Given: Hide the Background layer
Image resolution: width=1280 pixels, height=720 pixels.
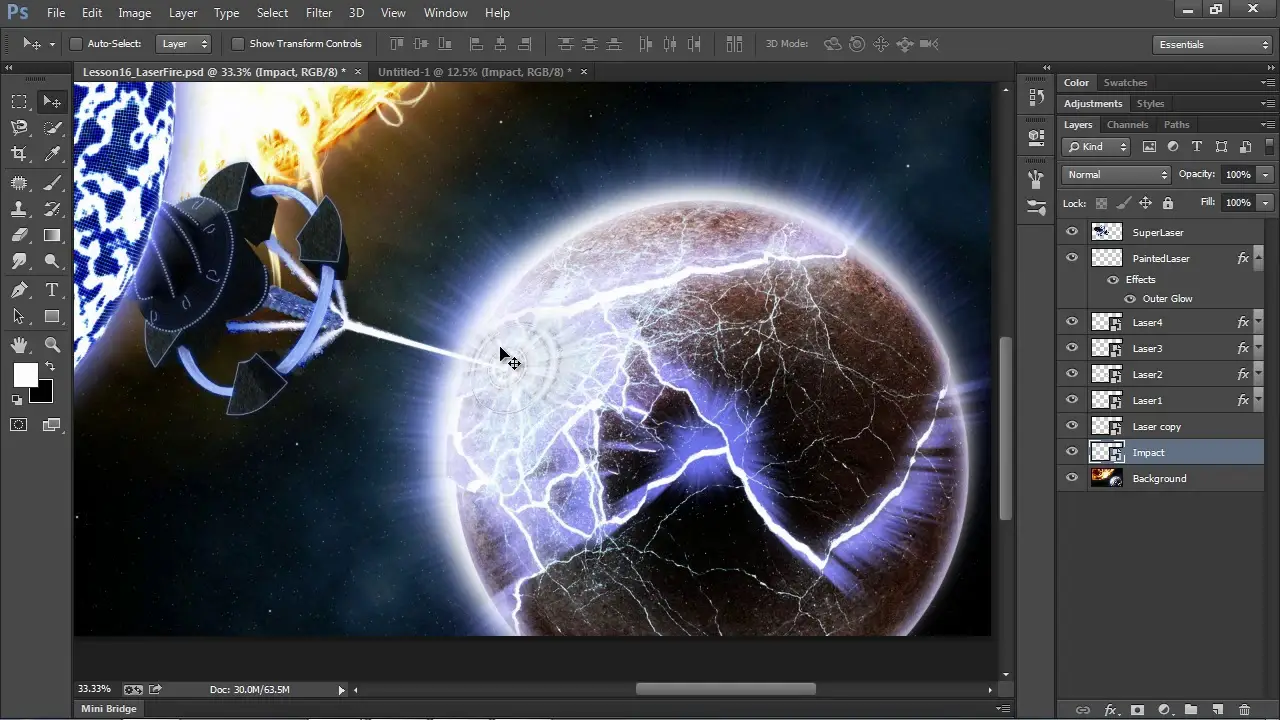Looking at the screenshot, I should tap(1072, 478).
